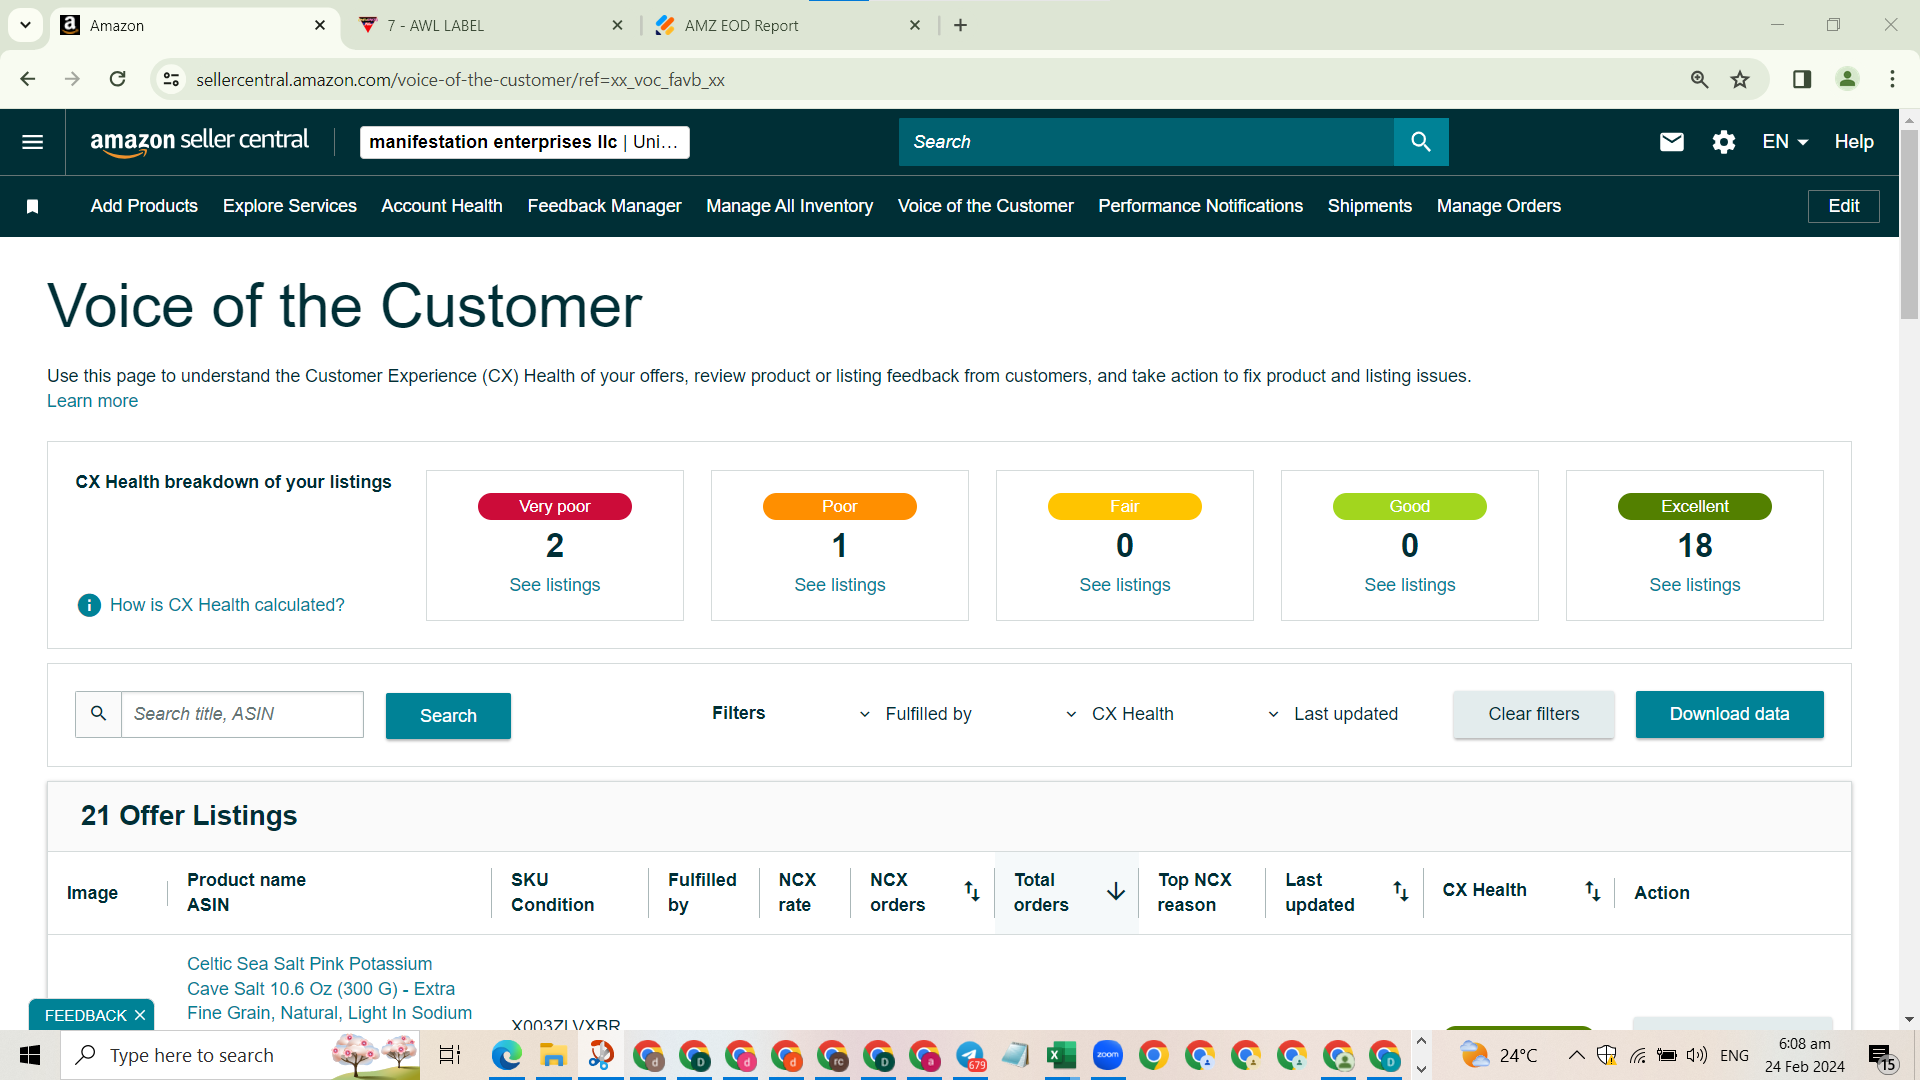This screenshot has height=1080, width=1920.
Task: Go back to the previous page
Action: (x=28, y=79)
